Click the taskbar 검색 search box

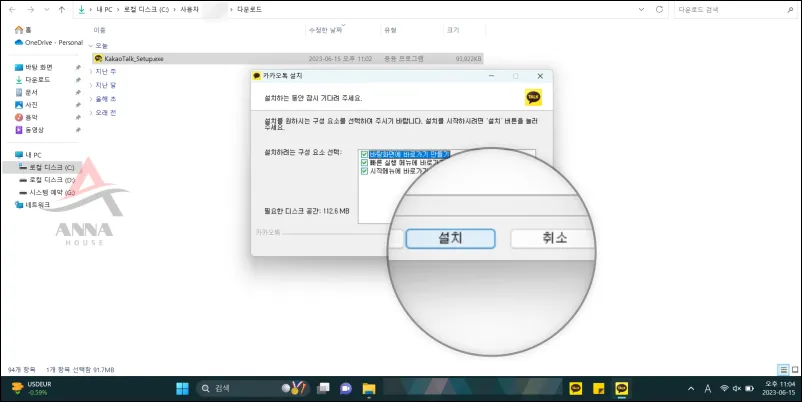(253, 389)
